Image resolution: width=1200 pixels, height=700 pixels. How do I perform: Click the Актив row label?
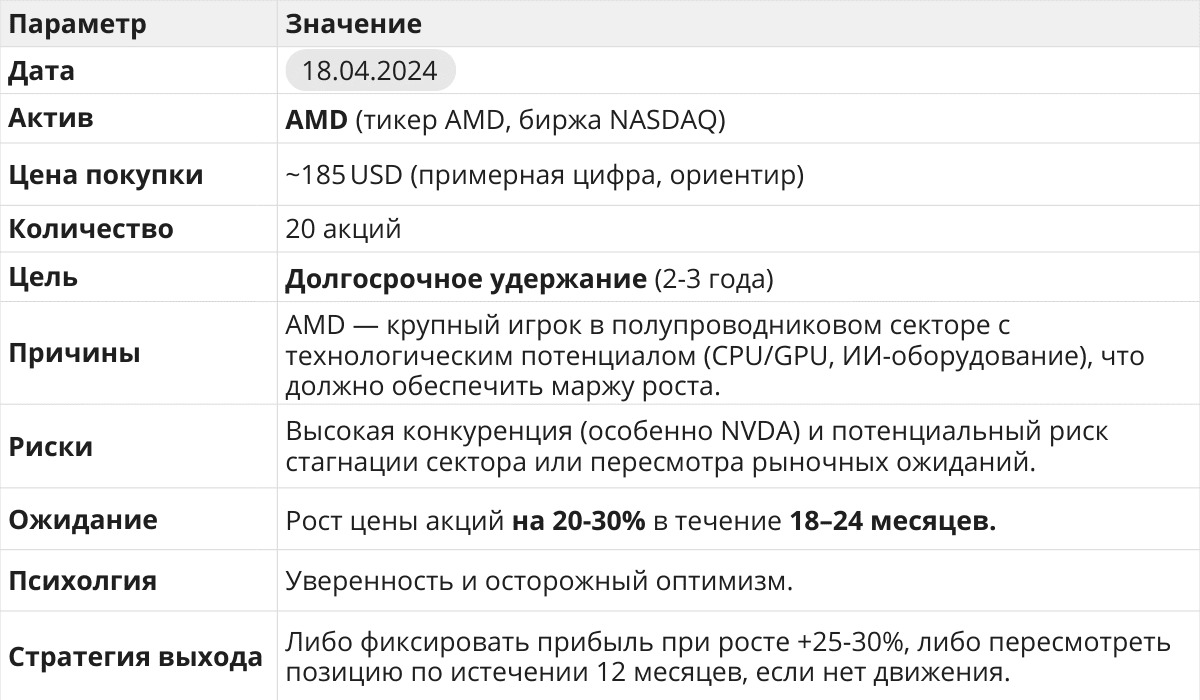click(x=51, y=118)
